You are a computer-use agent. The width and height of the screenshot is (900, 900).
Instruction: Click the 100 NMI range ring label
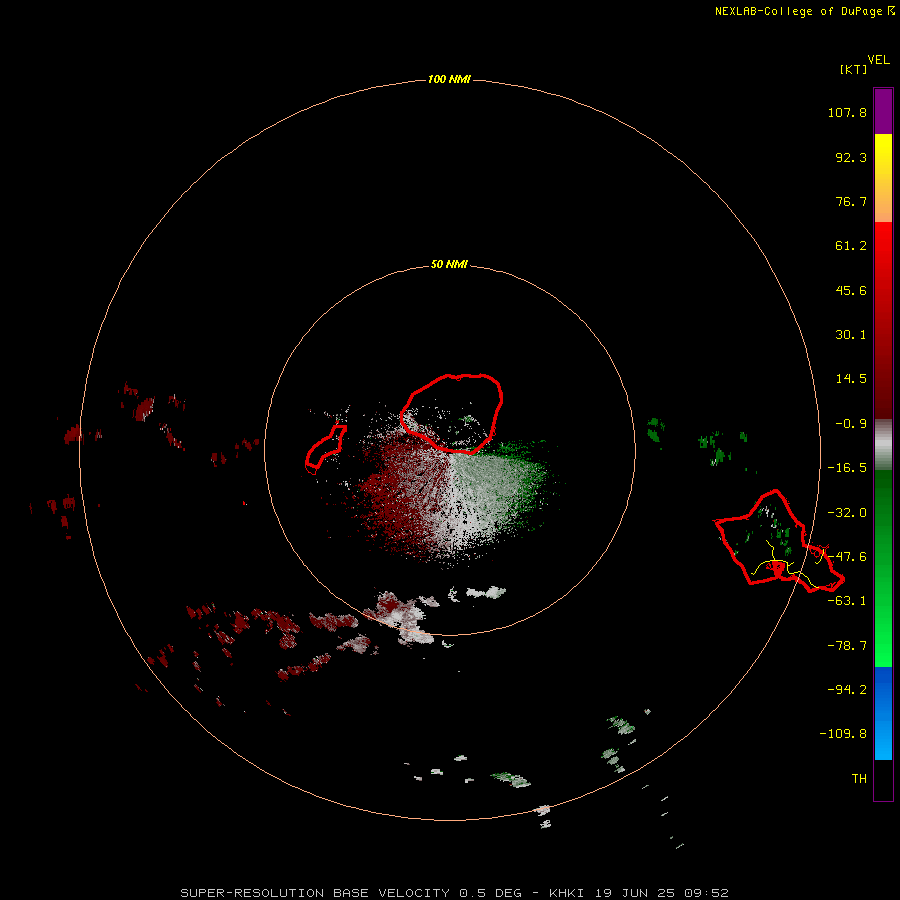(x=449, y=79)
